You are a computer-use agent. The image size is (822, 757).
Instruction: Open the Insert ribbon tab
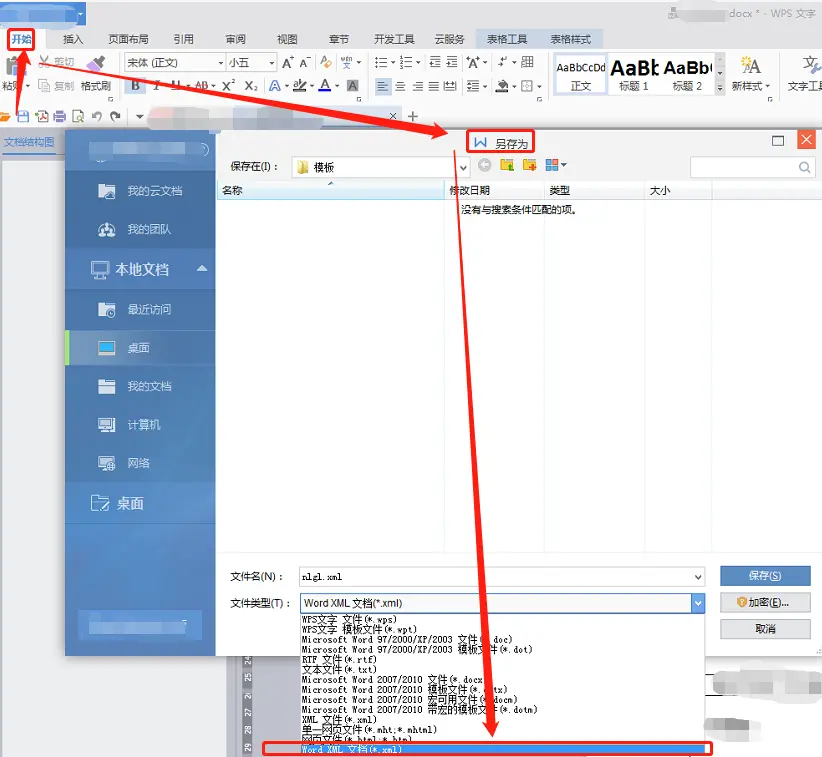point(73,39)
